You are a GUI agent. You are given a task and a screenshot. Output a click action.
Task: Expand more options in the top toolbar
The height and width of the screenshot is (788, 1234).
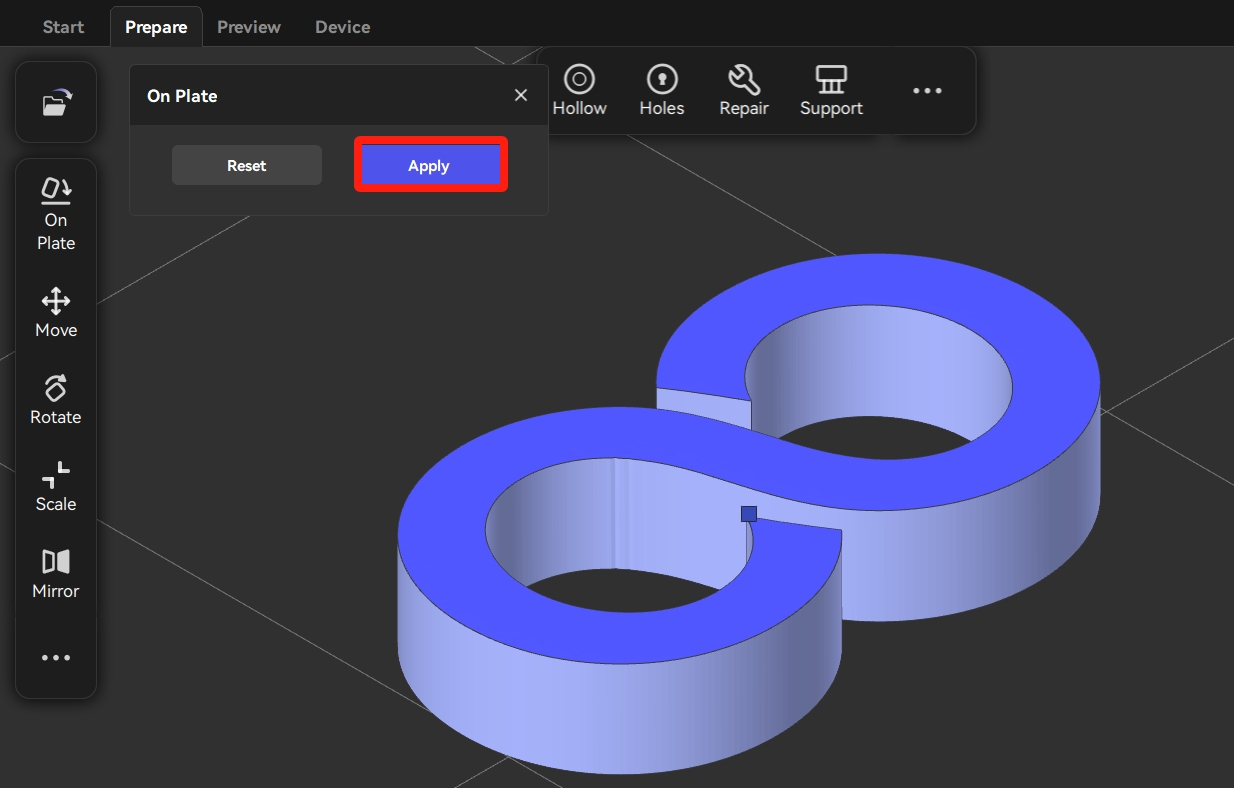[x=927, y=91]
